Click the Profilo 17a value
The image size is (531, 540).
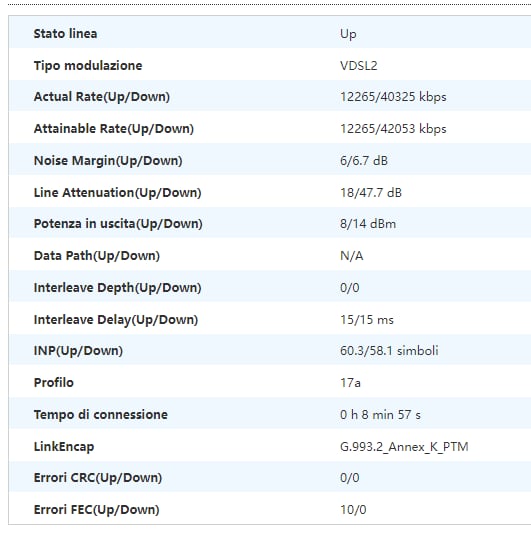pyautogui.click(x=350, y=383)
